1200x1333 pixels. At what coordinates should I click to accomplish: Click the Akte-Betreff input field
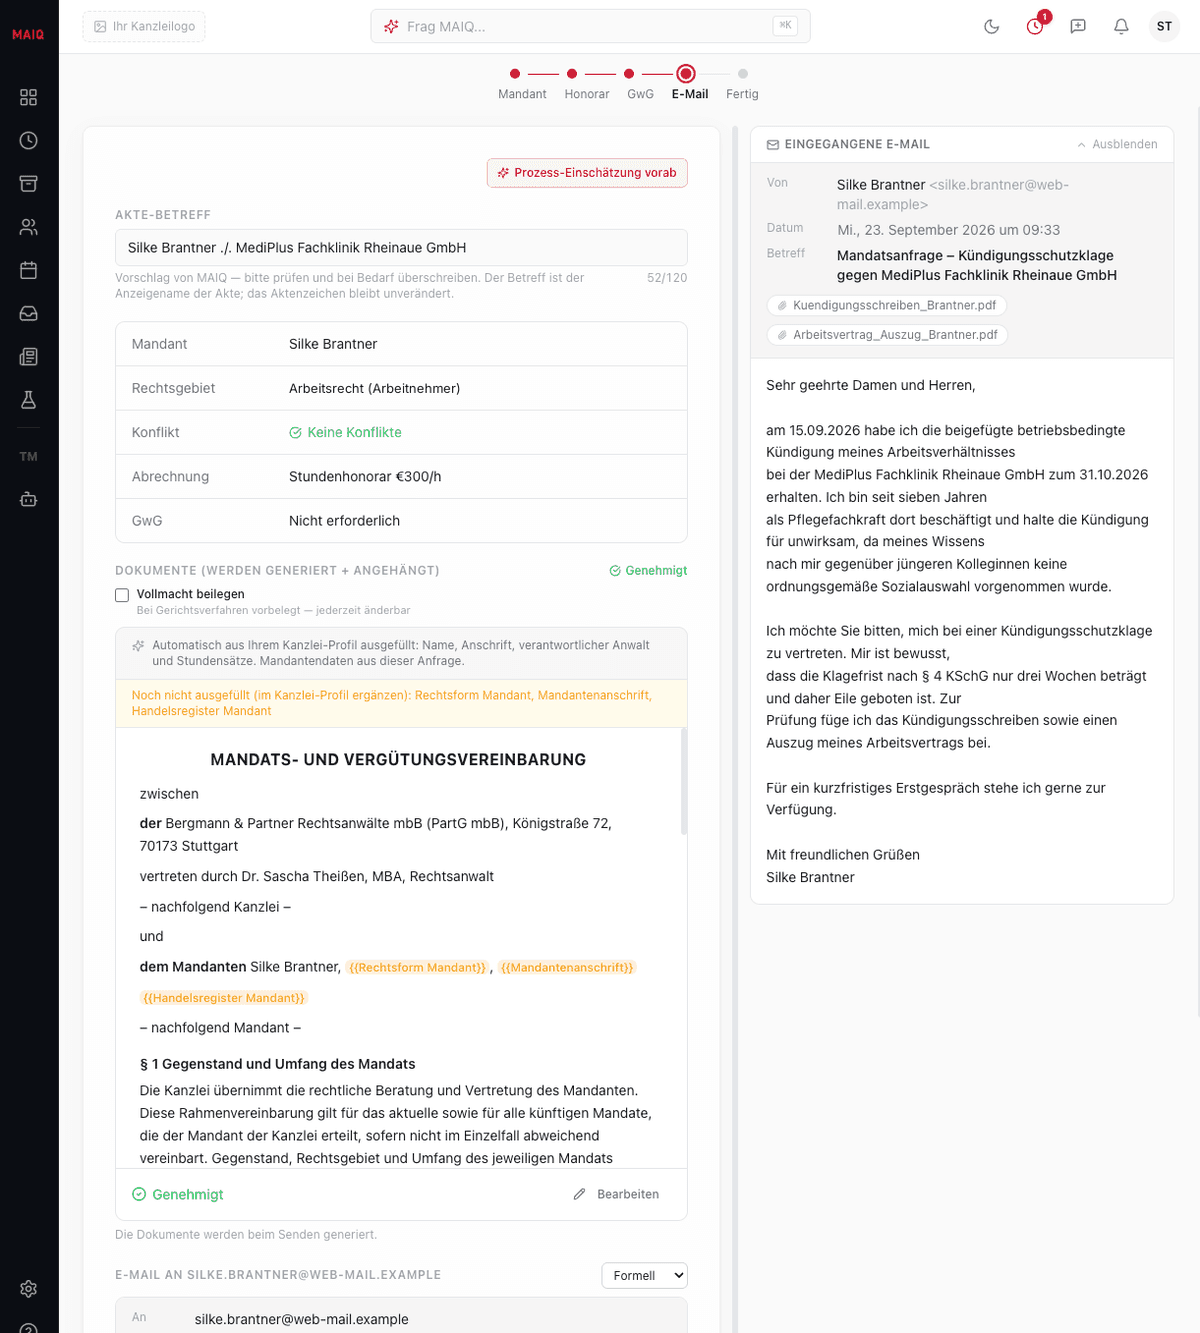pos(401,248)
